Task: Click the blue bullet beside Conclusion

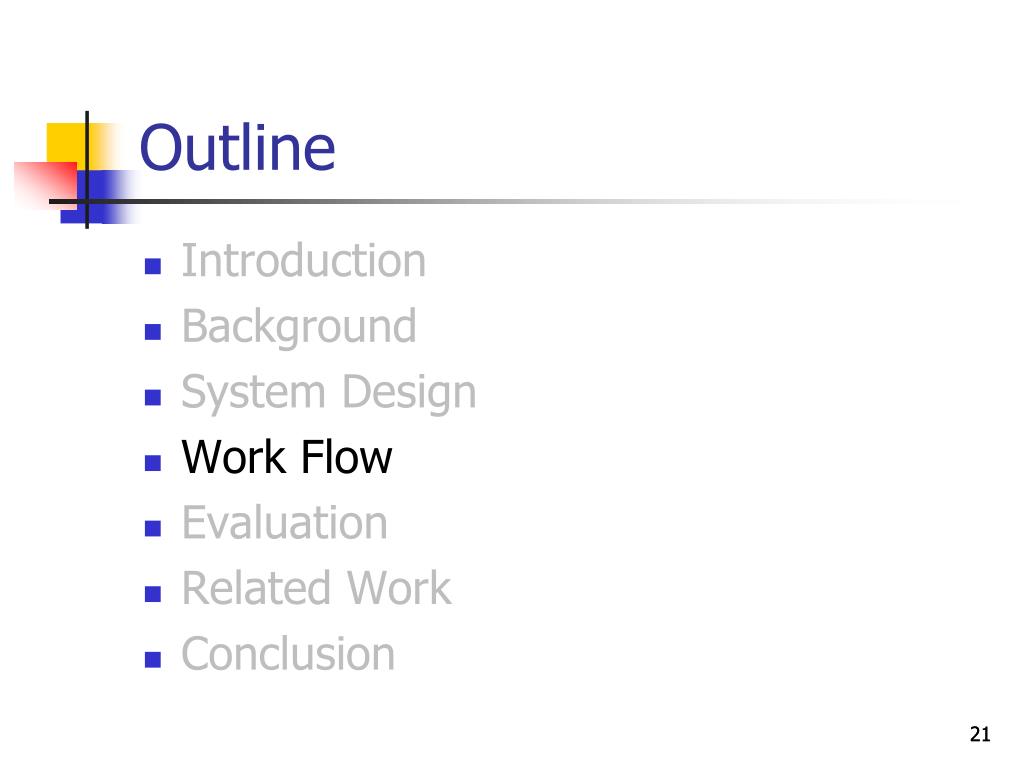Action: coord(153,659)
